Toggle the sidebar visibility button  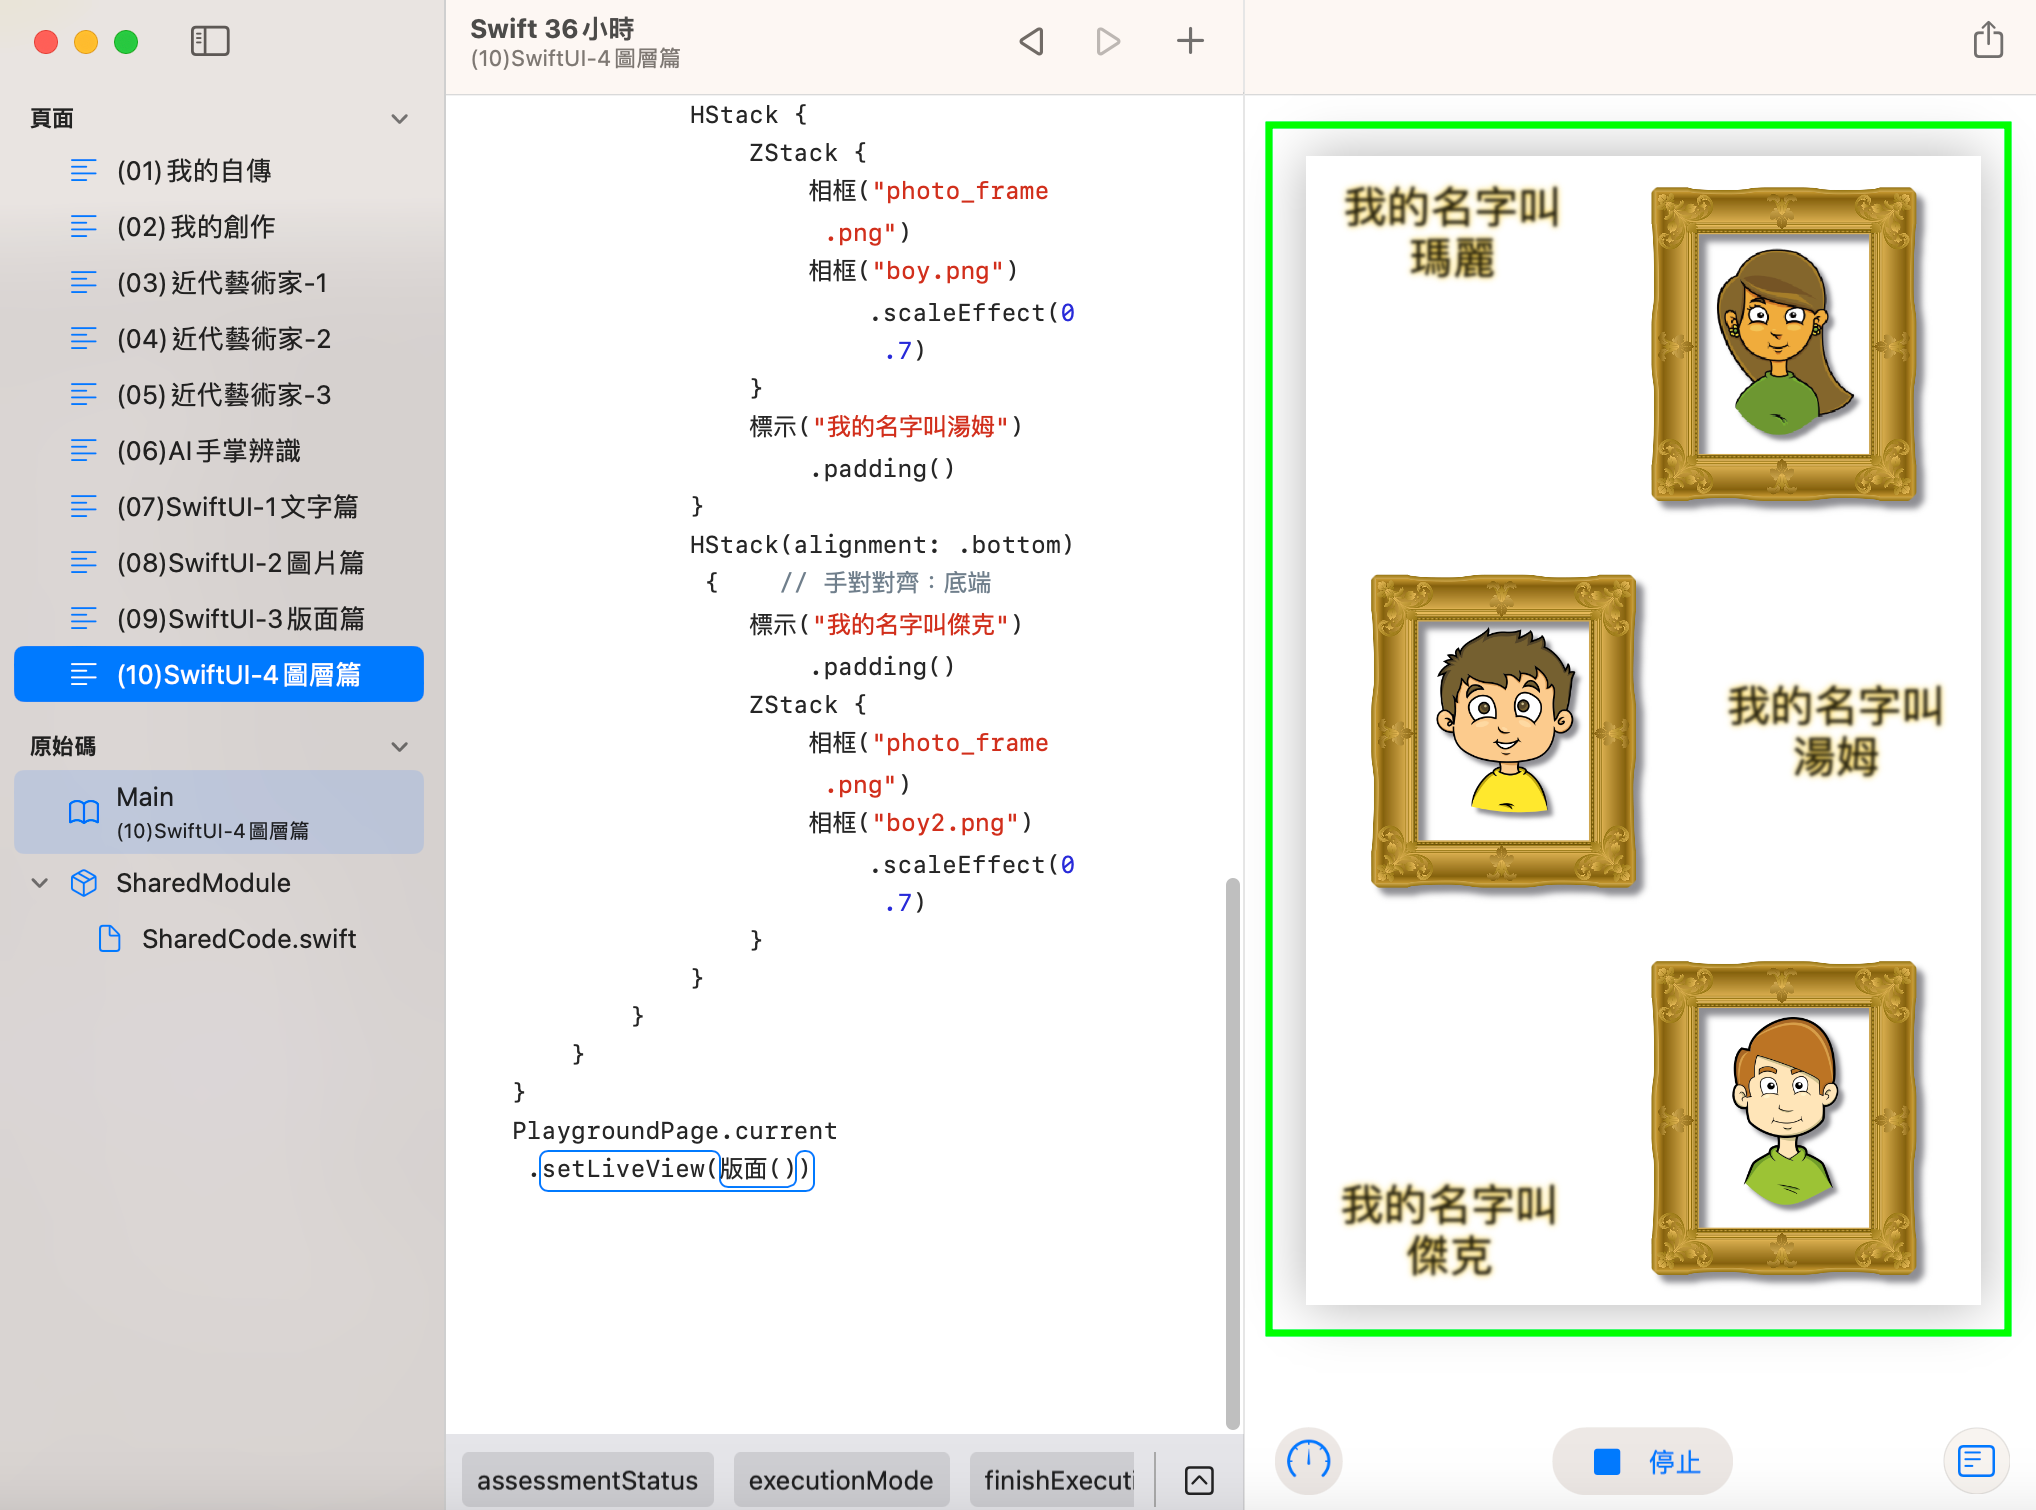pyautogui.click(x=210, y=41)
